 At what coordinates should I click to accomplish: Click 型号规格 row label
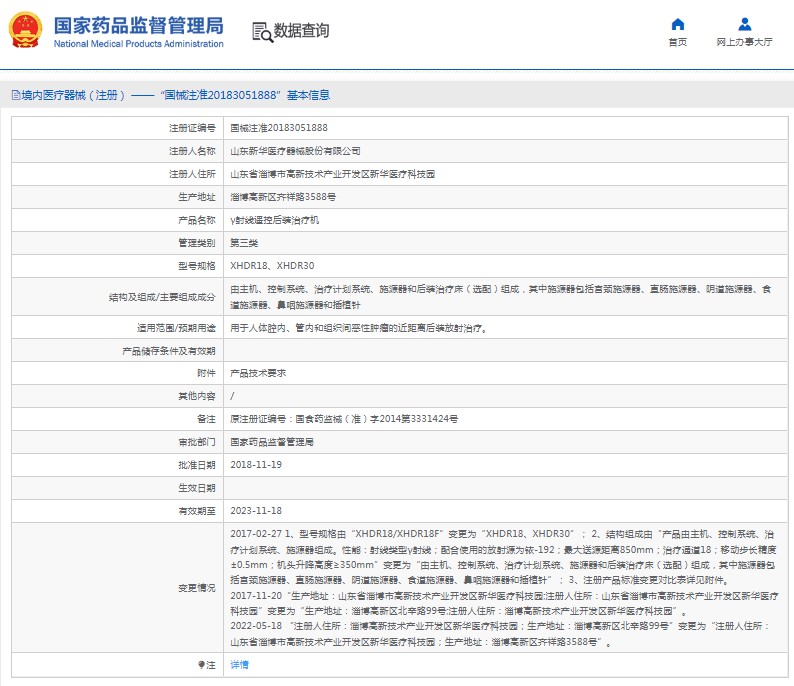click(x=196, y=266)
